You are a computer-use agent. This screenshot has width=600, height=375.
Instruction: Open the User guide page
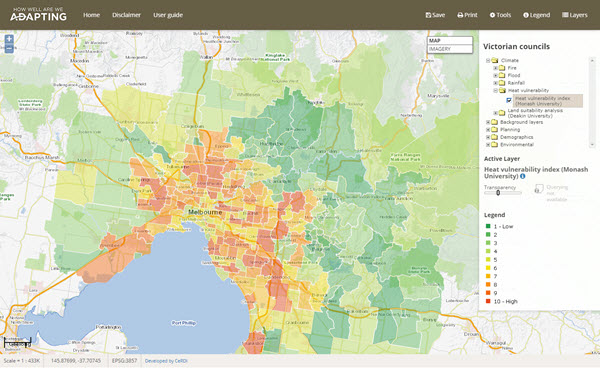pyautogui.click(x=168, y=15)
